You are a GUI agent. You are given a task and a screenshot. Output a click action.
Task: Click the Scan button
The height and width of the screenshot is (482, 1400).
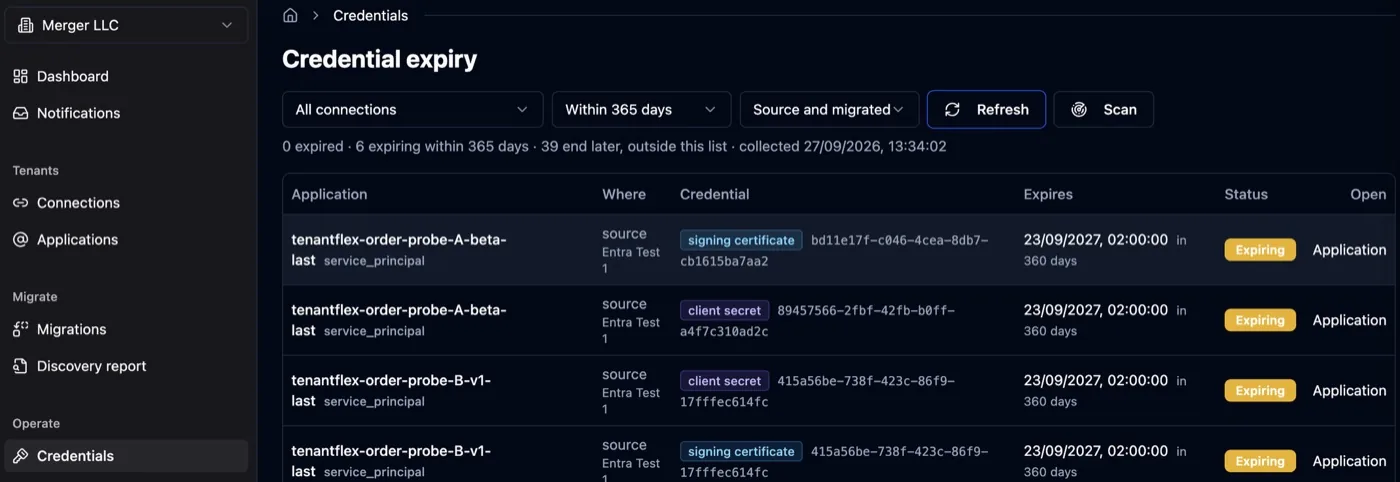1104,110
